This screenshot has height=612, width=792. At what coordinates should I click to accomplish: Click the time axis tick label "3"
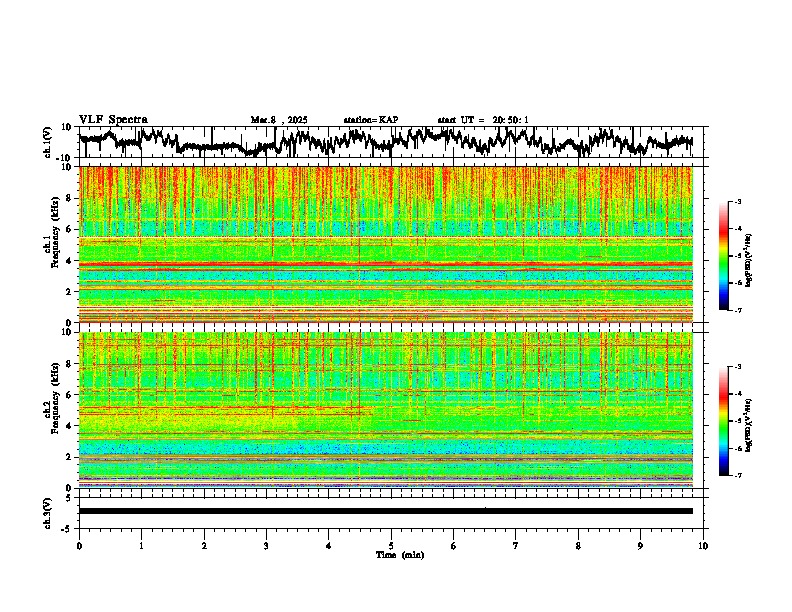coord(266,546)
